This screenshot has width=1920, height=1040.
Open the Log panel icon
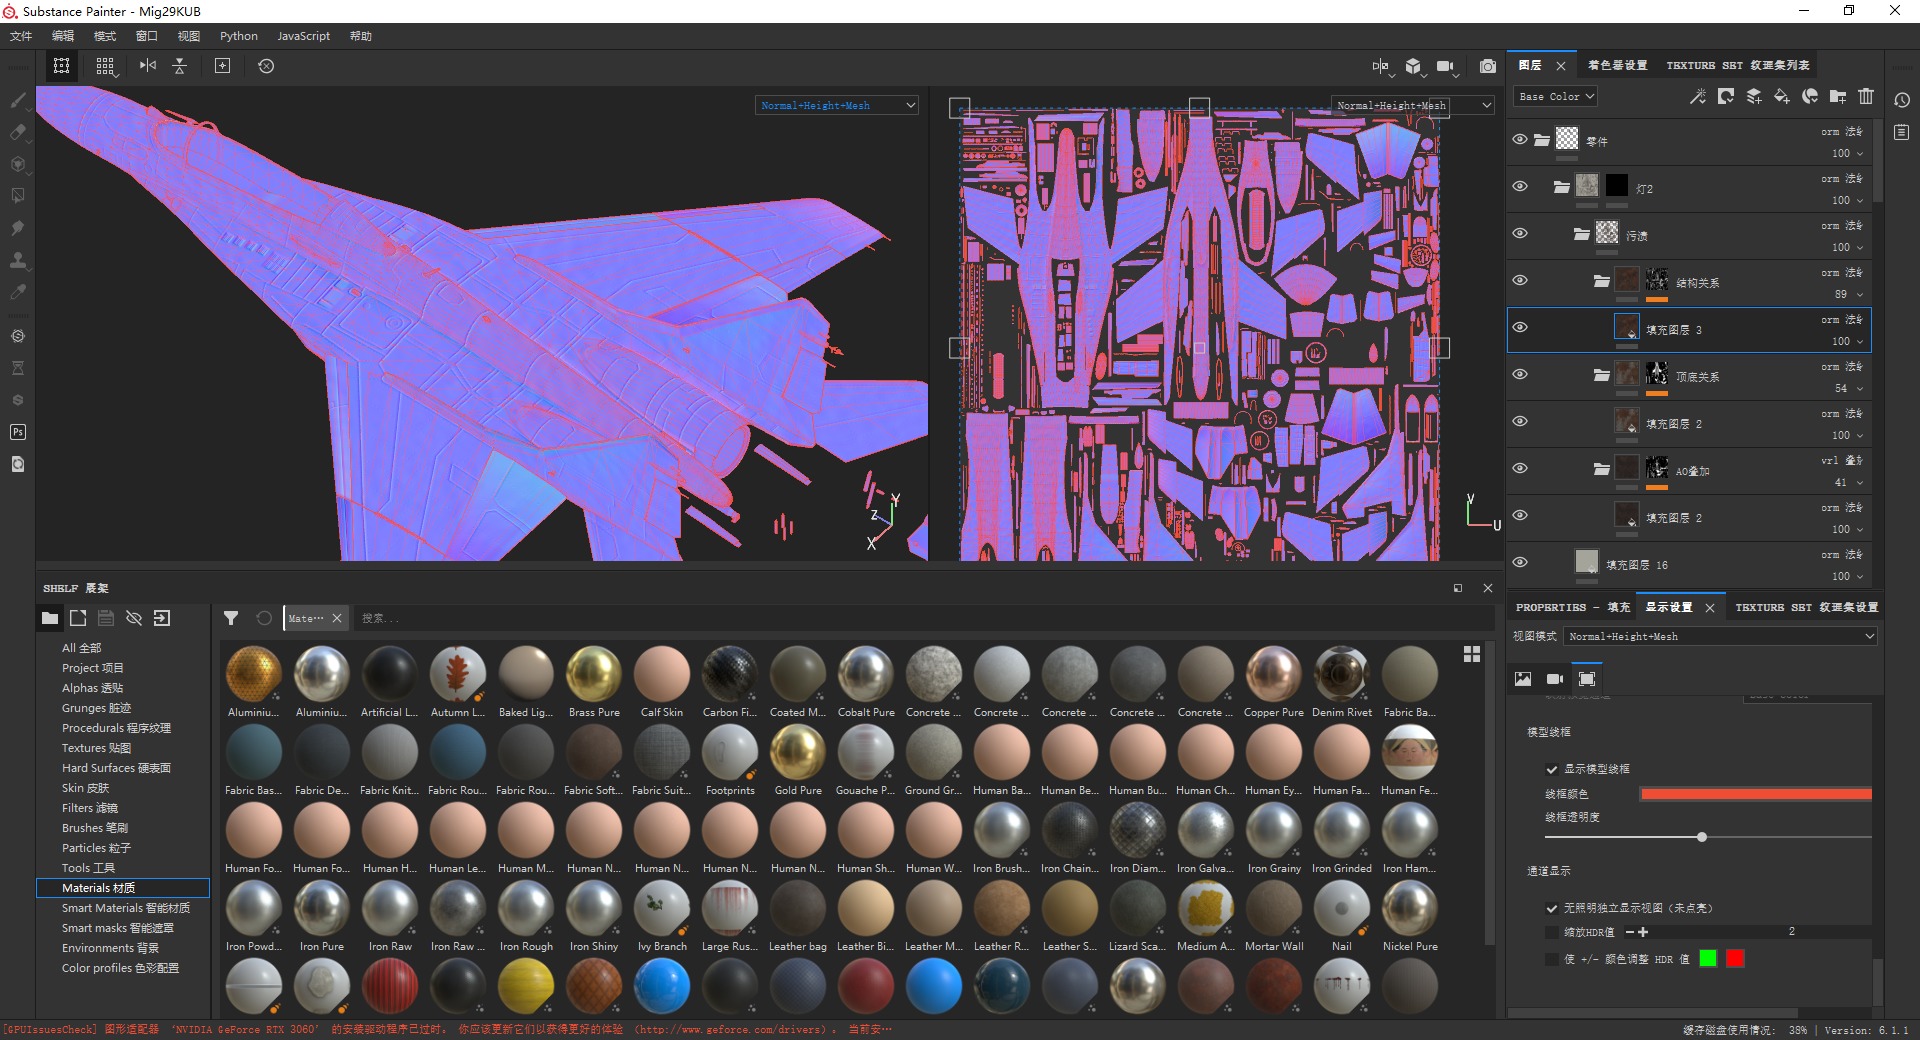click(x=1902, y=132)
